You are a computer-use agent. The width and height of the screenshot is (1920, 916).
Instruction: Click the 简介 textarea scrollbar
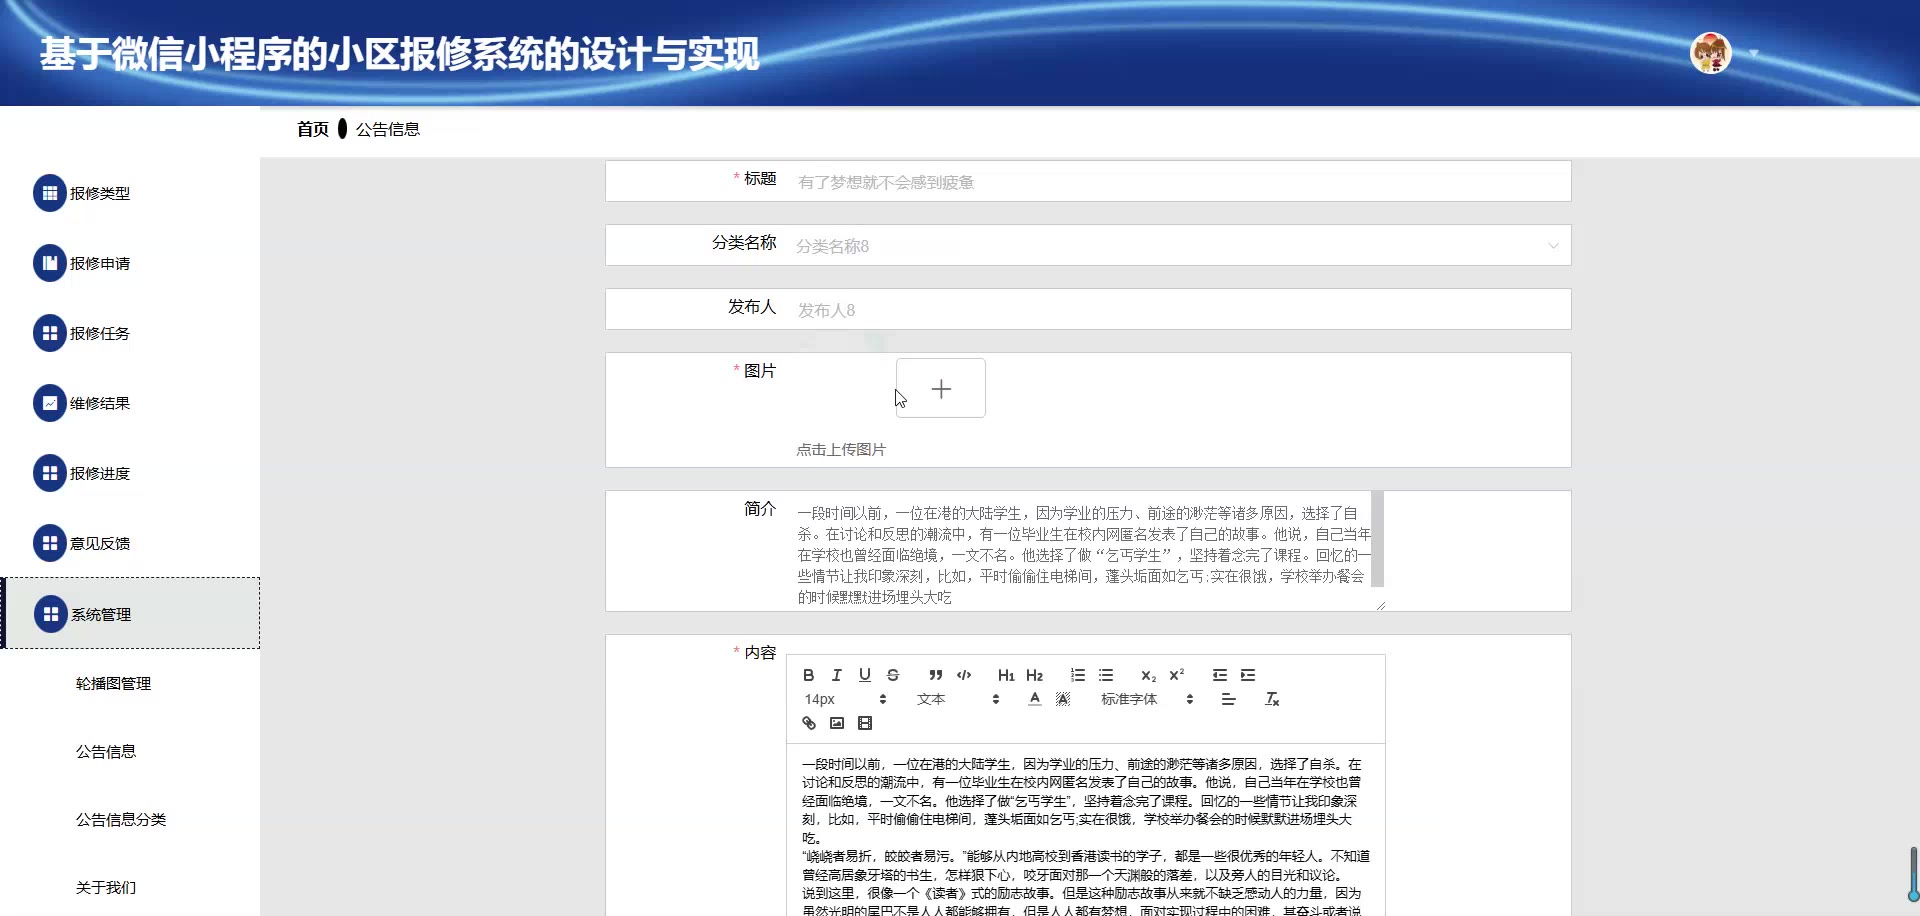click(x=1377, y=539)
